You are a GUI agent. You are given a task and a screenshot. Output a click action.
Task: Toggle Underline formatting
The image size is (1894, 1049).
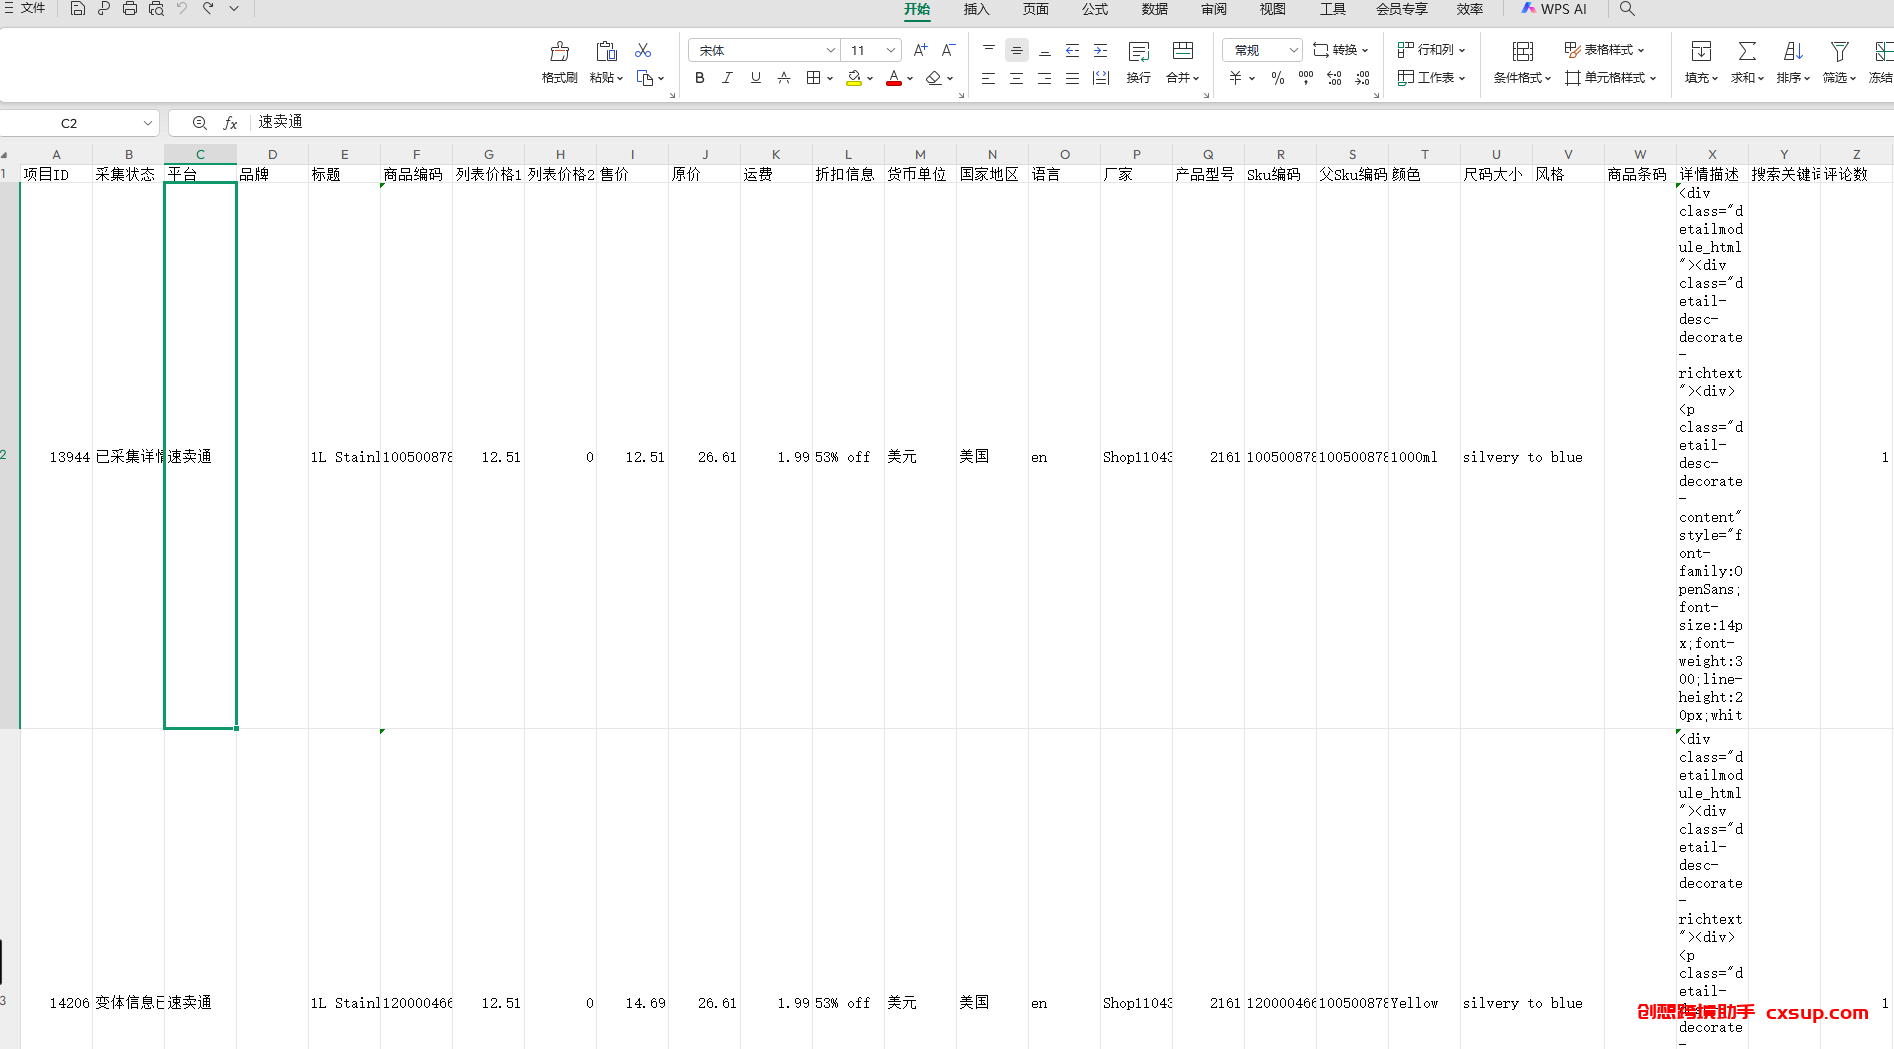(755, 78)
